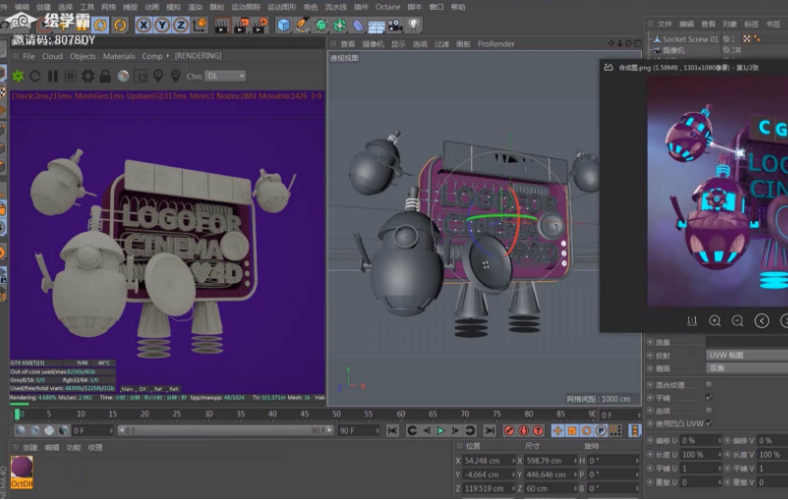The width and height of the screenshot is (788, 500).
Task: Toggle the 平铺 checkbox
Action: point(709,397)
